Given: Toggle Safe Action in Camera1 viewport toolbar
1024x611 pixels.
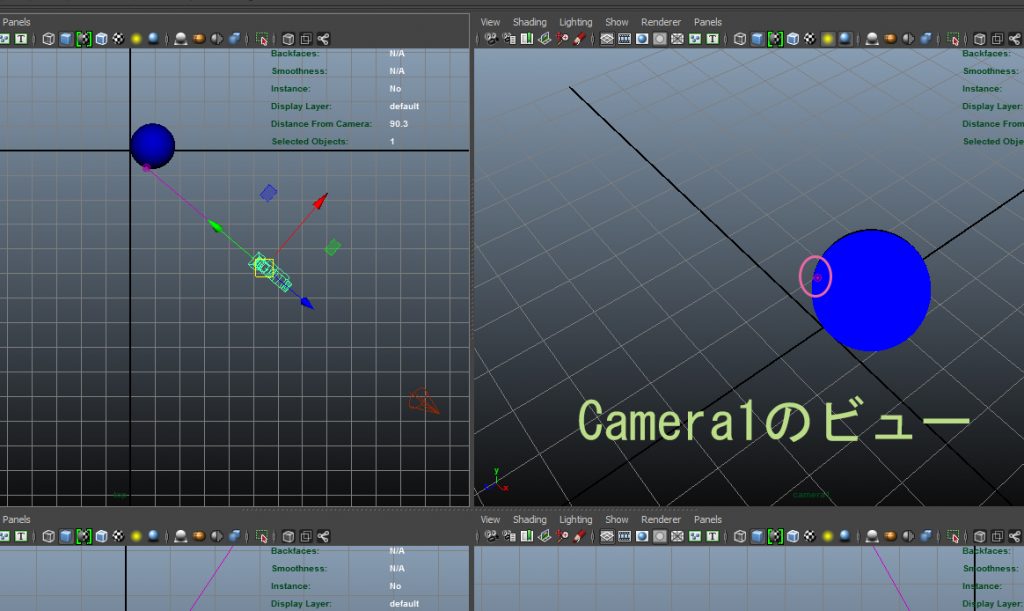Looking at the screenshot, I should pos(695,39).
